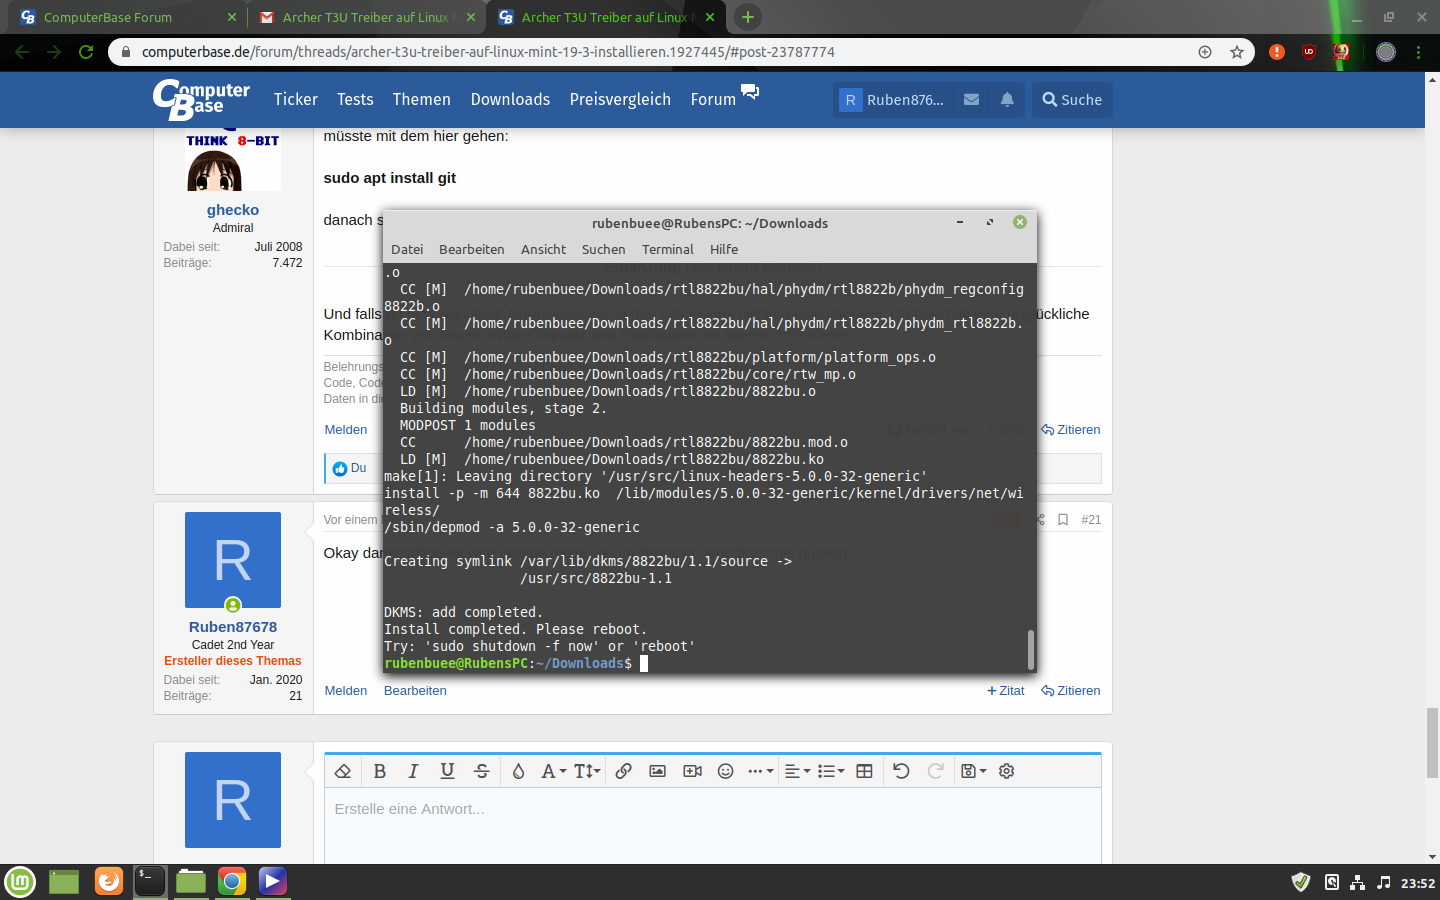
Task: Undo last edit in reply editor
Action: pos(901,771)
